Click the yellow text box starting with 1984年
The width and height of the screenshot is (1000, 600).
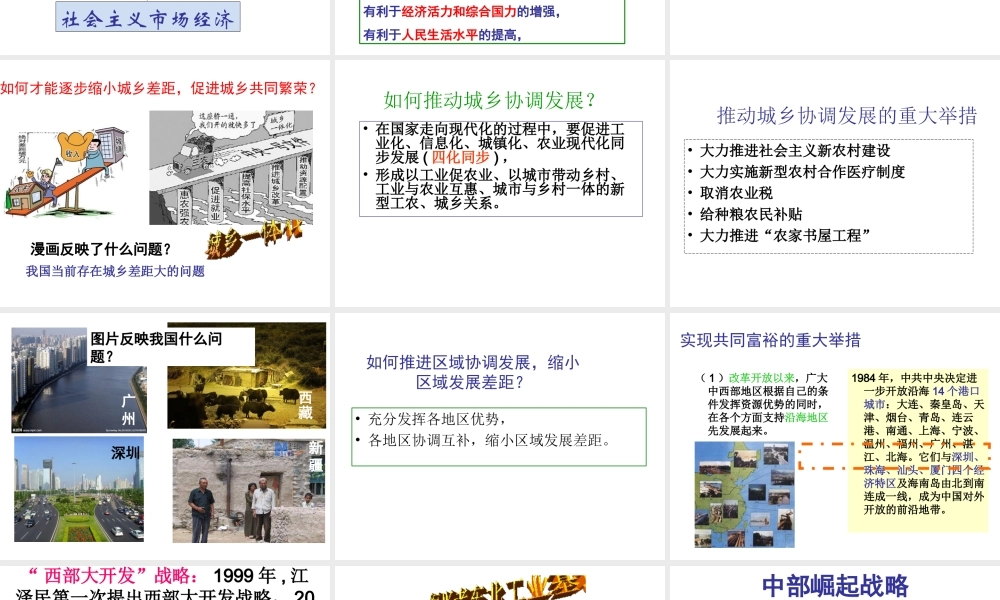coord(917,451)
